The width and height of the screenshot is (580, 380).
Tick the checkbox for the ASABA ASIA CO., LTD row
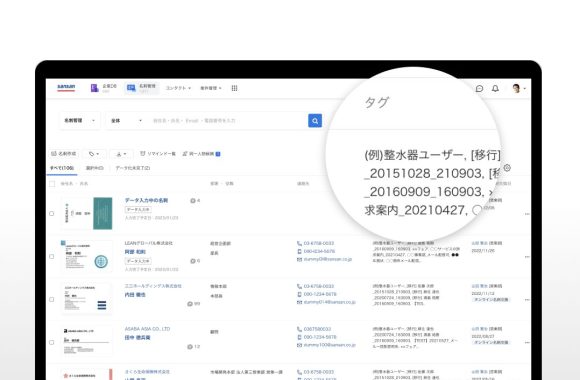coord(51,342)
